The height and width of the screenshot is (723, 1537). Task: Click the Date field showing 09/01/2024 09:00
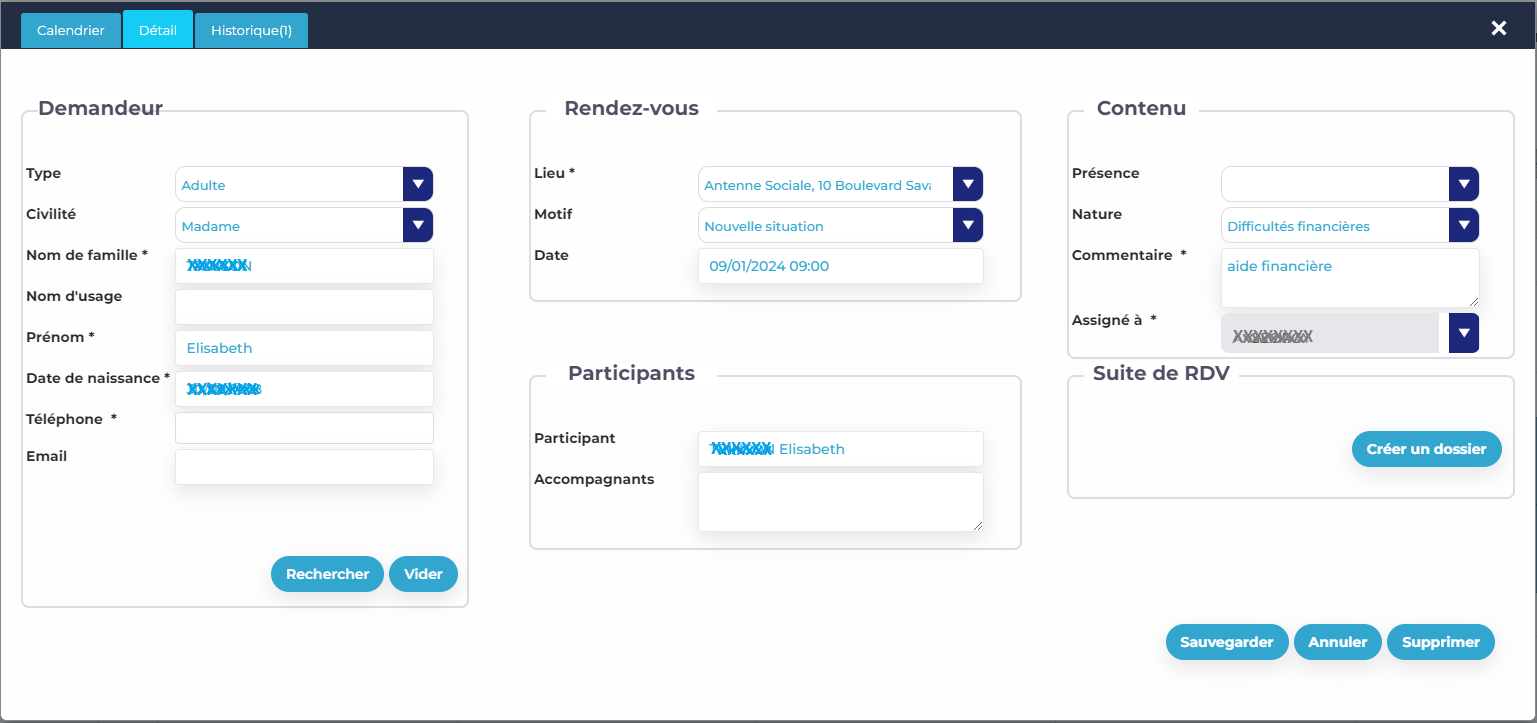[840, 266]
